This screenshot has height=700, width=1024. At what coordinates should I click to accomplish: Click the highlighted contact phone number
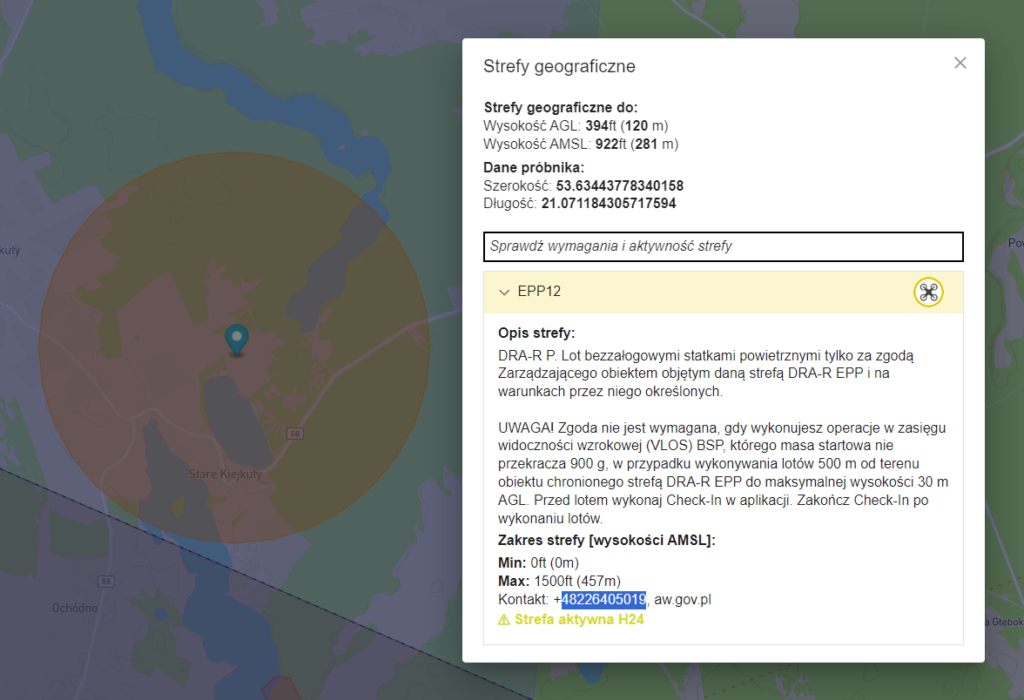[603, 599]
